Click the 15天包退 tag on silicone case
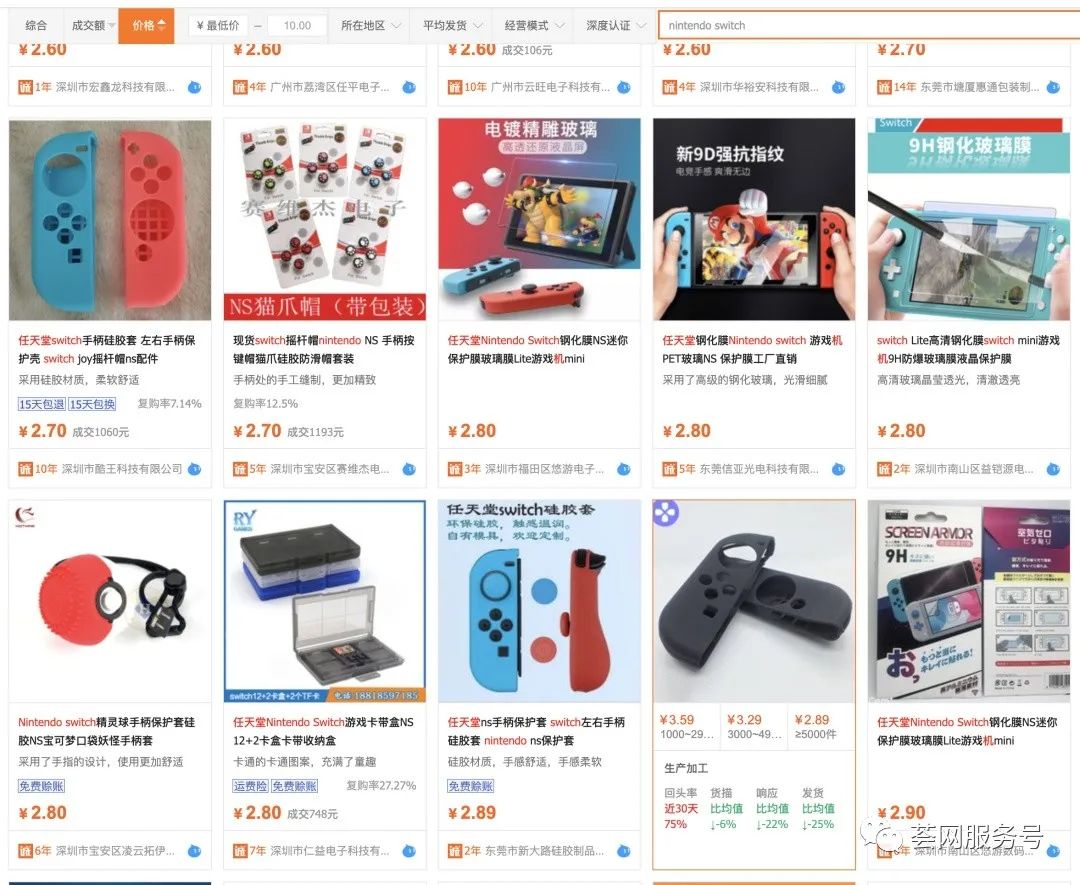This screenshot has height=885, width=1080. coord(41,404)
